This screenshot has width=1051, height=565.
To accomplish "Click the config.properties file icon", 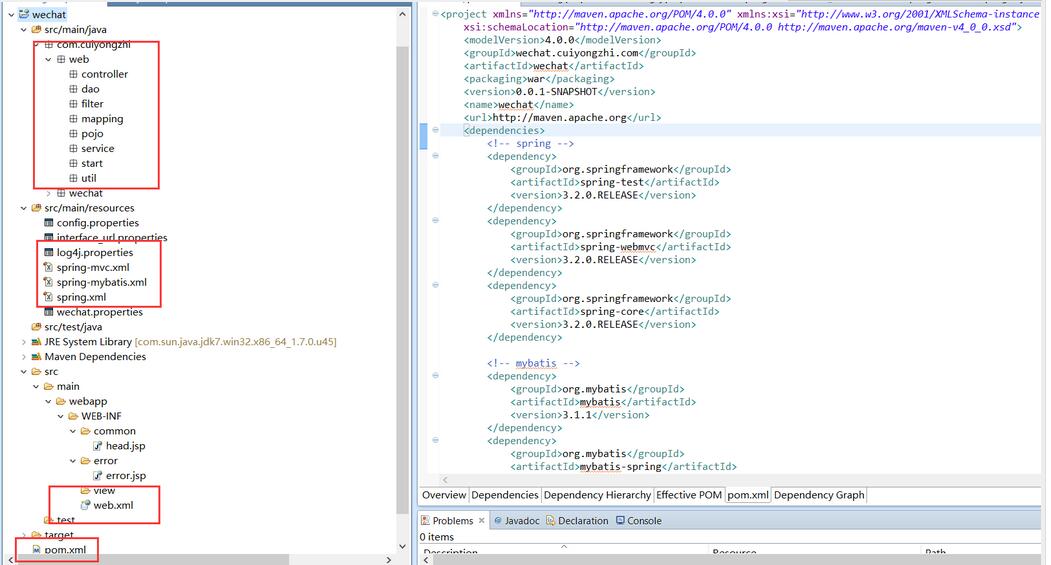I will (x=48, y=223).
